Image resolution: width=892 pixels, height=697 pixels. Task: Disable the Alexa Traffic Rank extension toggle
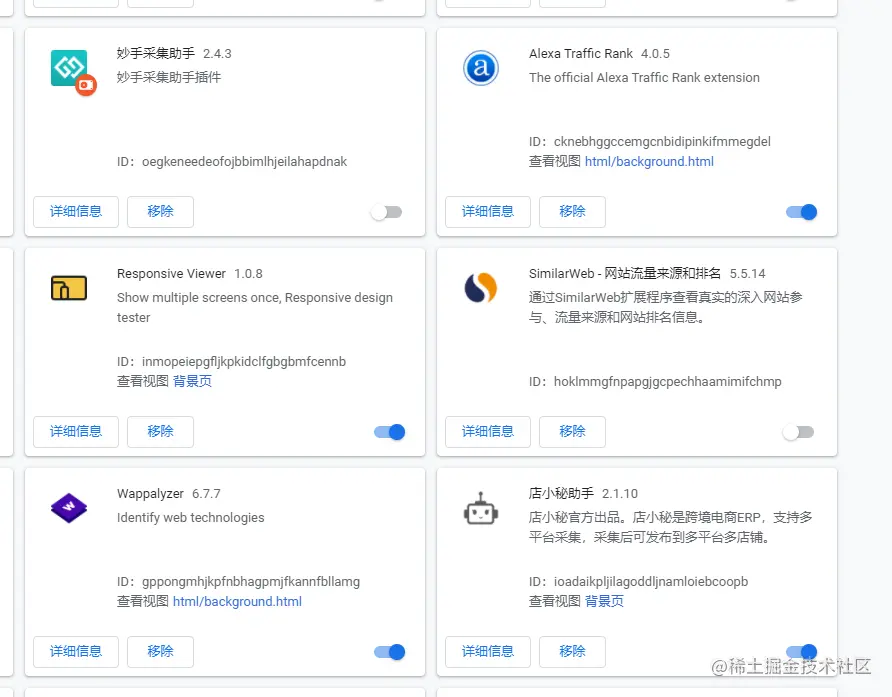tap(801, 212)
